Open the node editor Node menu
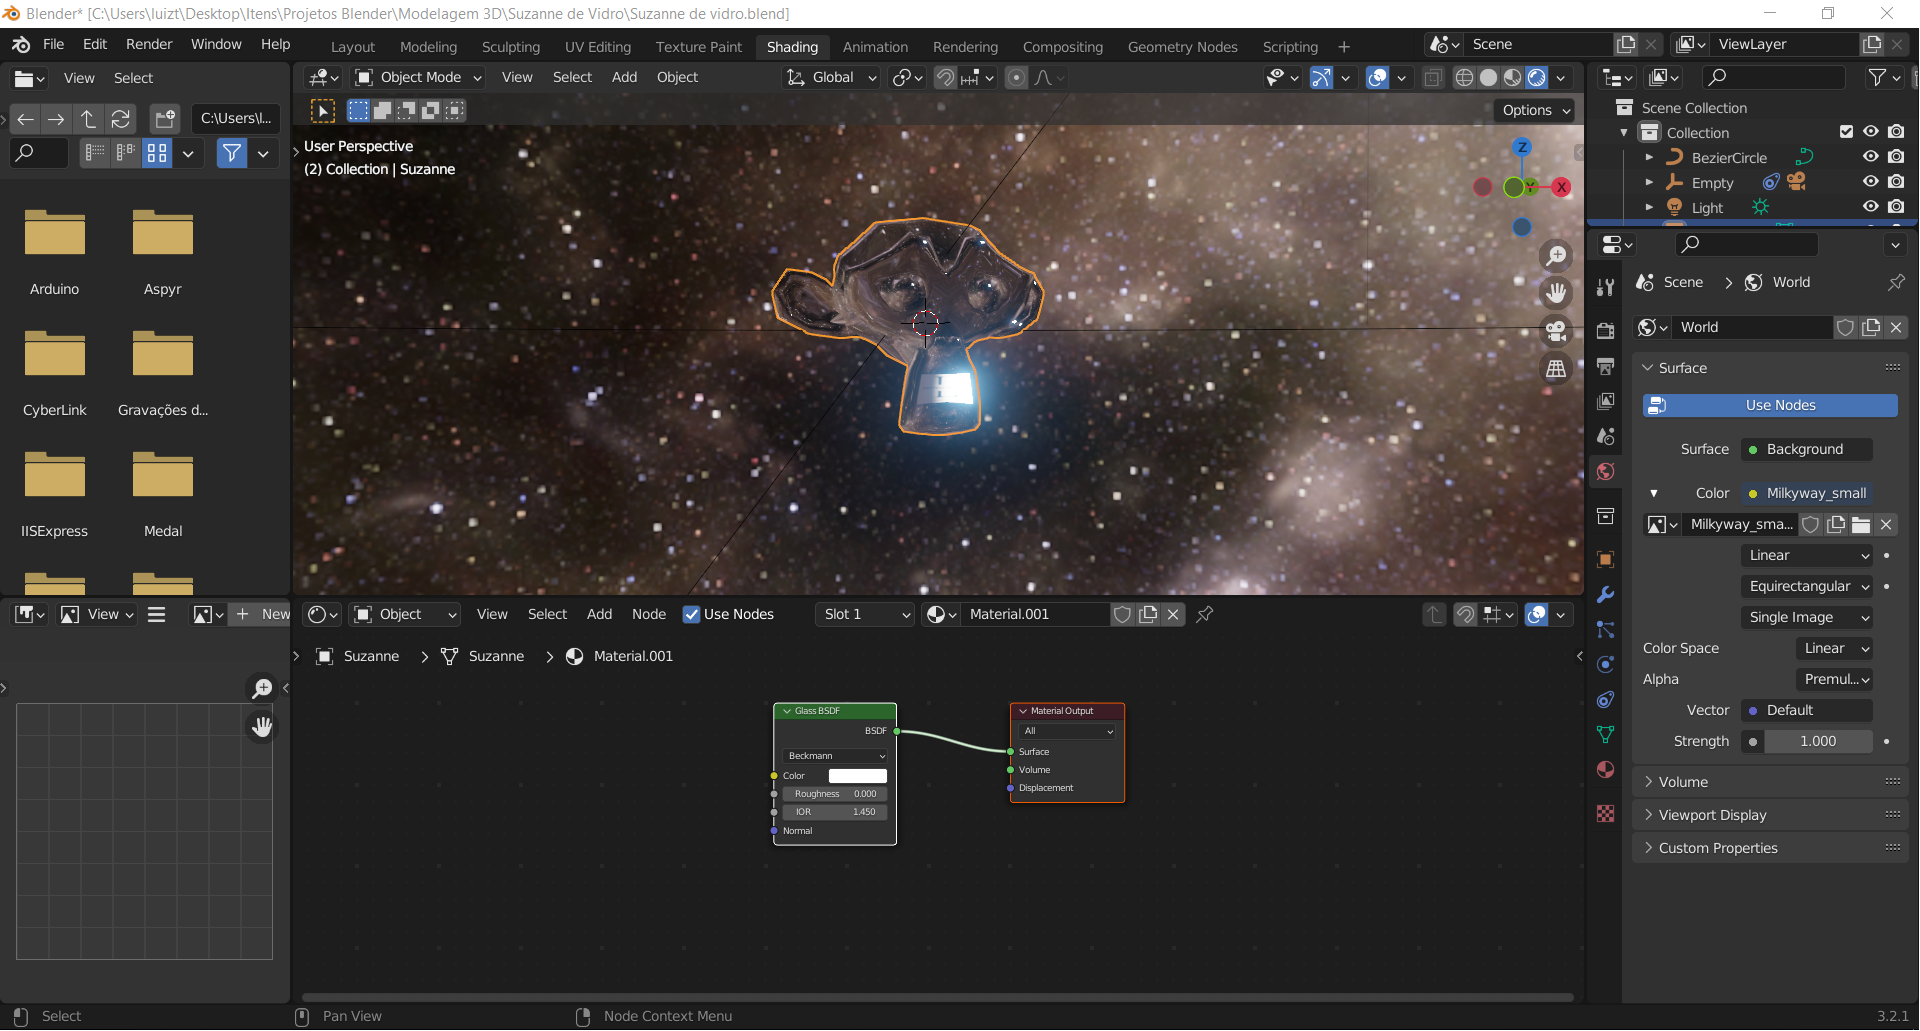Screen dimensions: 1920x1031 pos(649,615)
